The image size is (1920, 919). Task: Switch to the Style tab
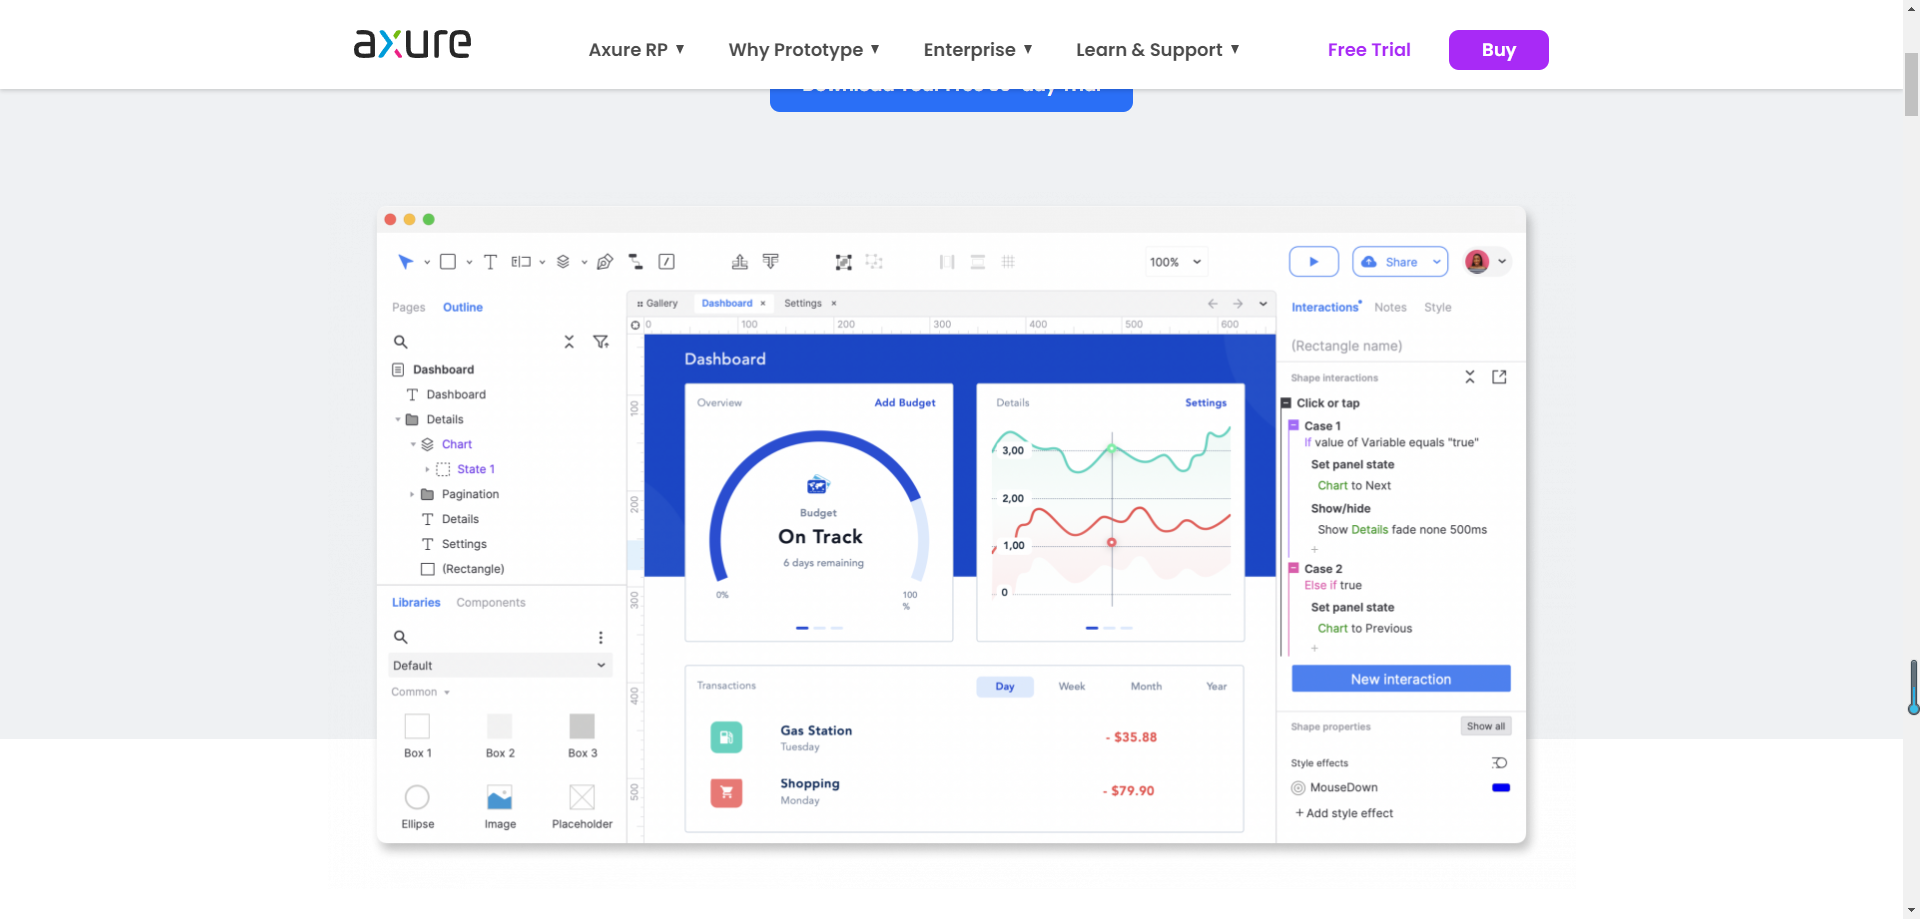point(1438,307)
